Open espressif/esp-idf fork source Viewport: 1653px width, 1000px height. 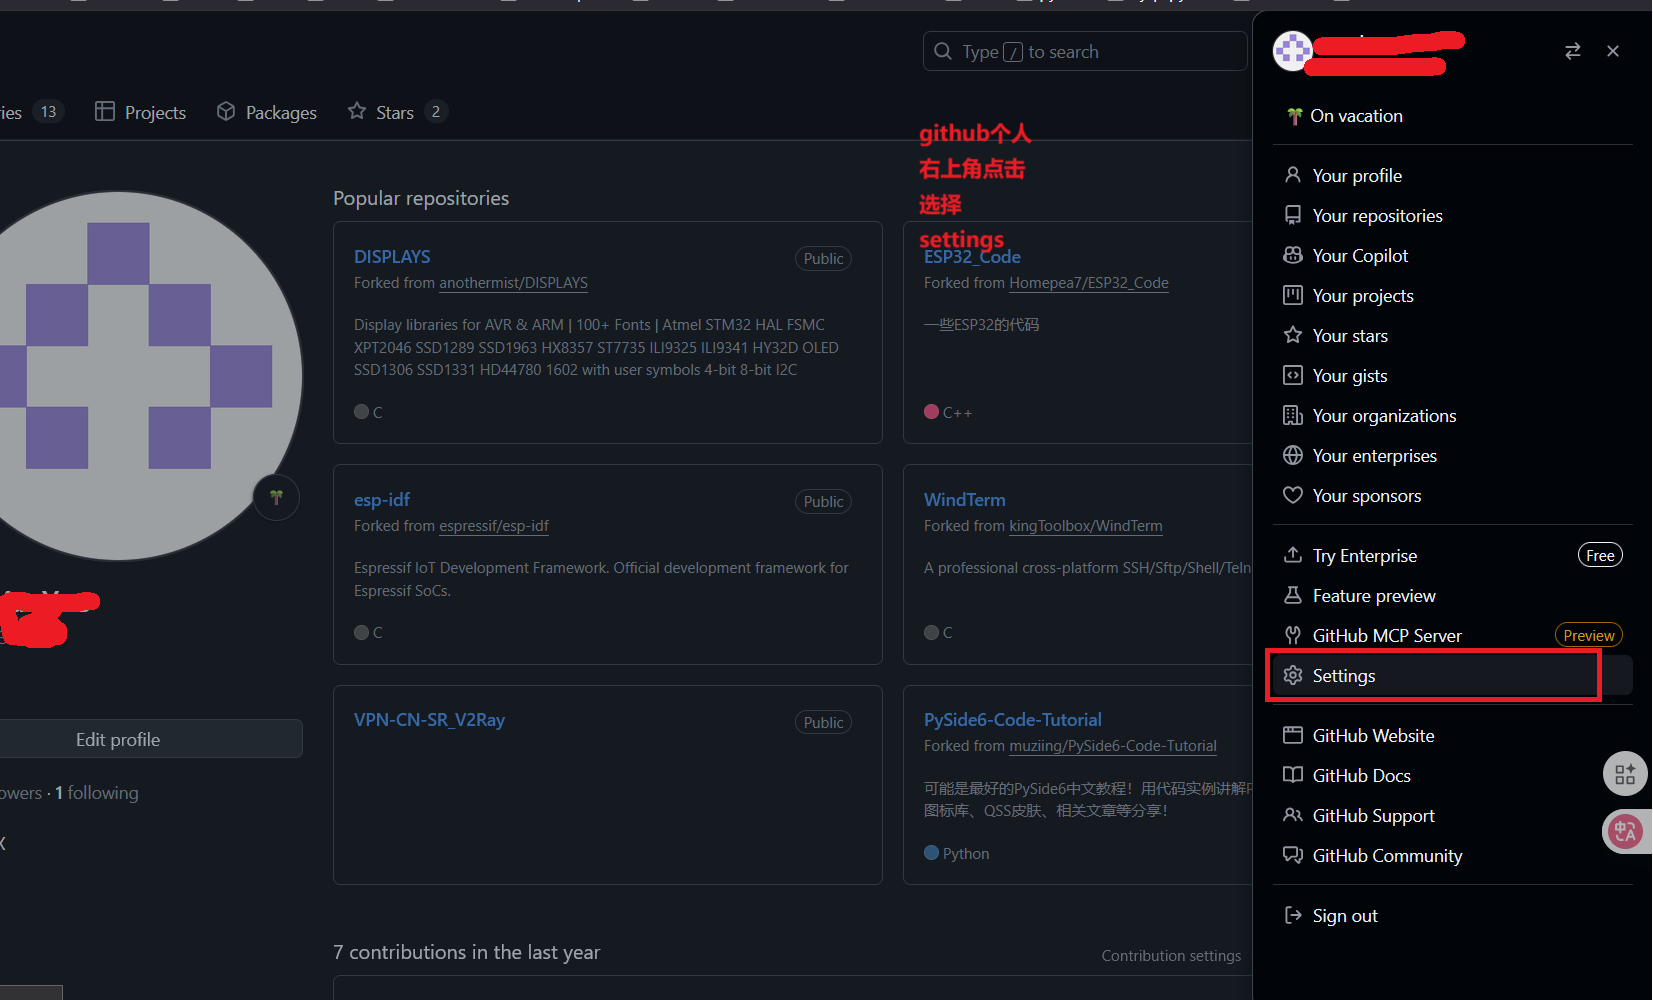494,526
